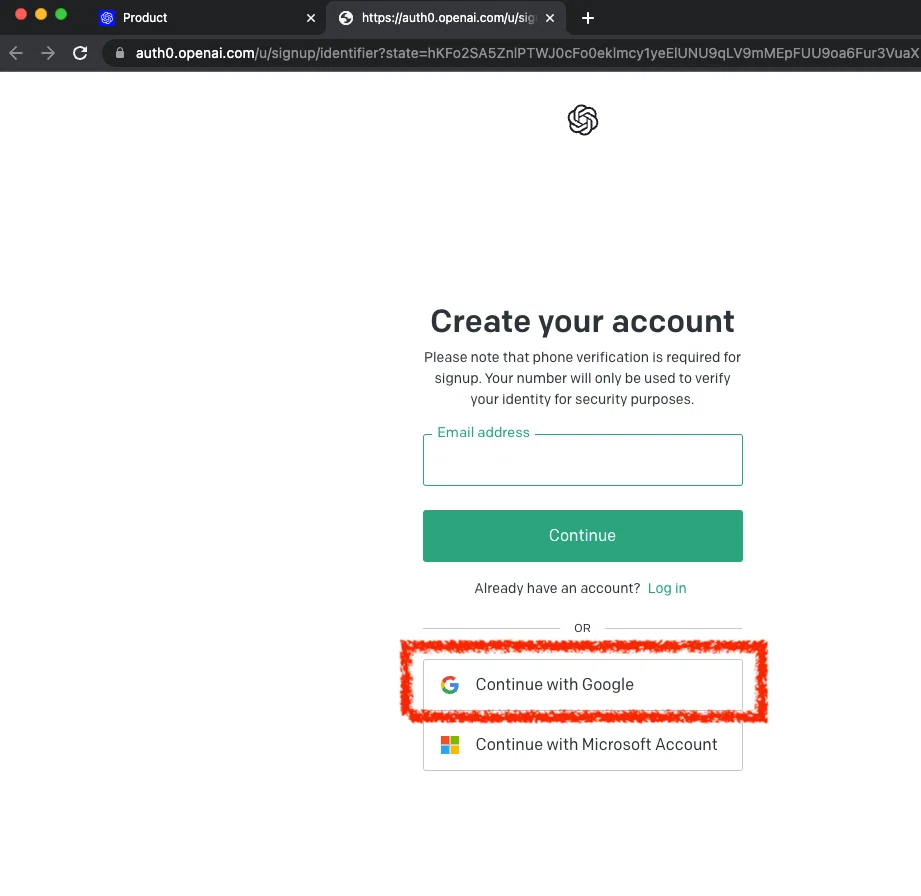Choose Continue with Google
Image resolution: width=921 pixels, height=896 pixels.
point(583,684)
